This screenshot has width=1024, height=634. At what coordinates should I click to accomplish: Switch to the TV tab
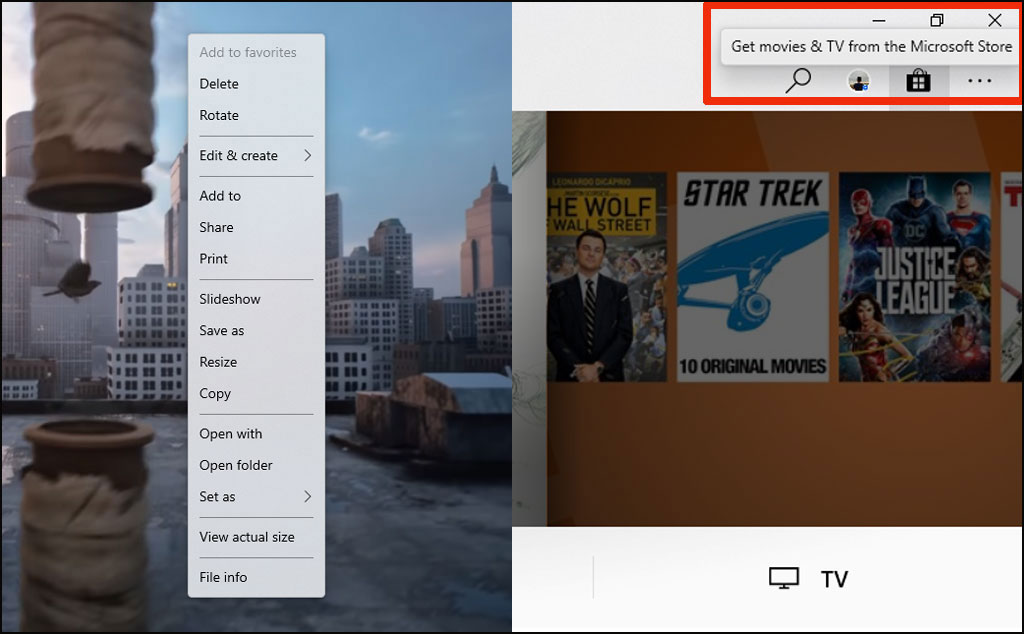[833, 579]
